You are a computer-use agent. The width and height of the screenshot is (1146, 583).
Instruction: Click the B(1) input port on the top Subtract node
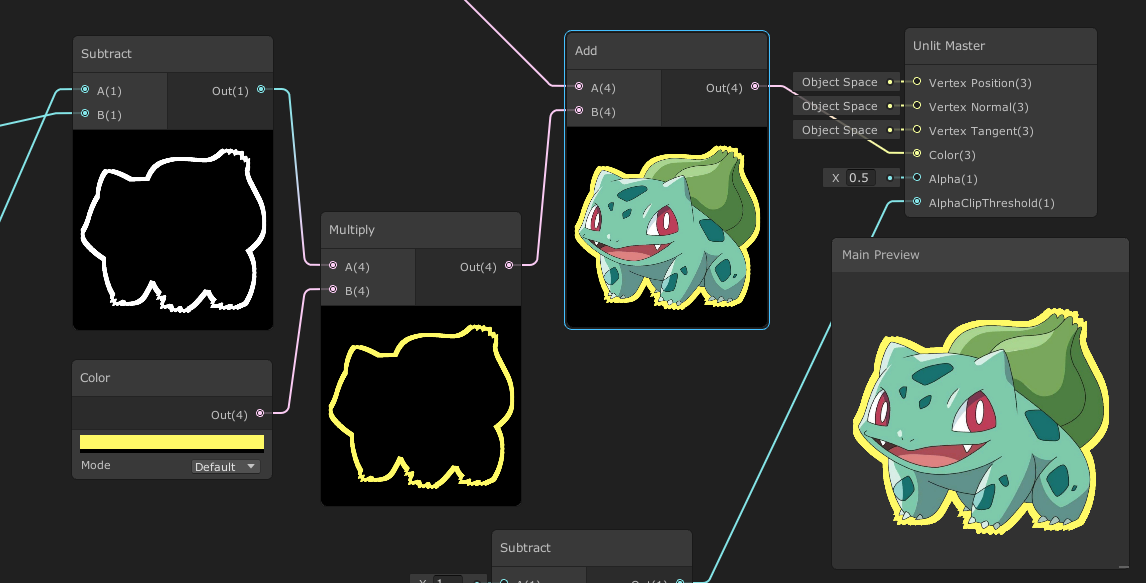[85, 113]
